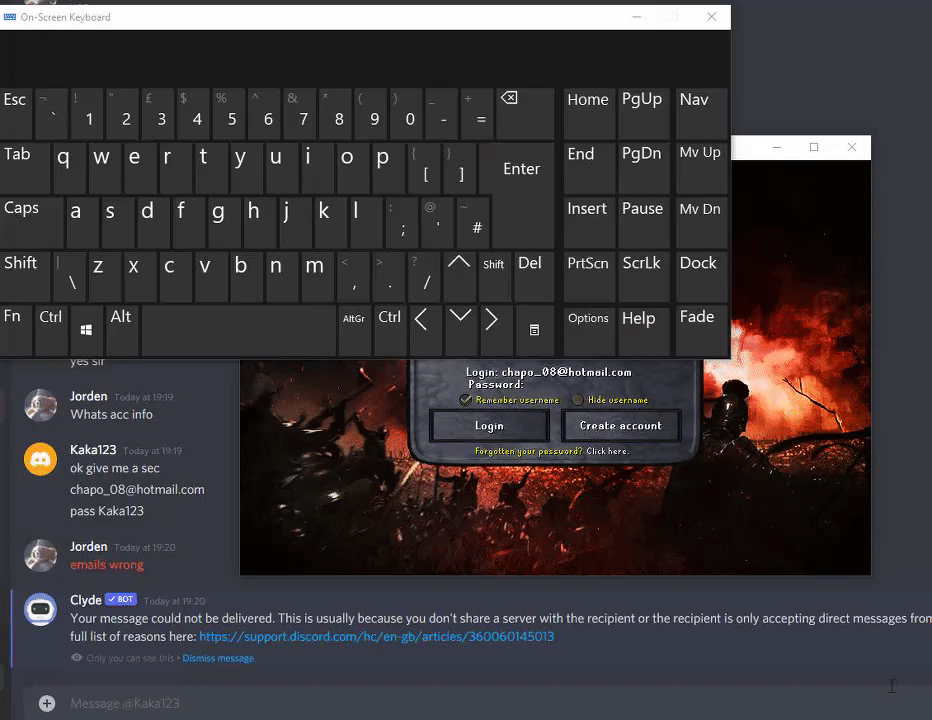Click the Mv Dn key

tap(702, 222)
